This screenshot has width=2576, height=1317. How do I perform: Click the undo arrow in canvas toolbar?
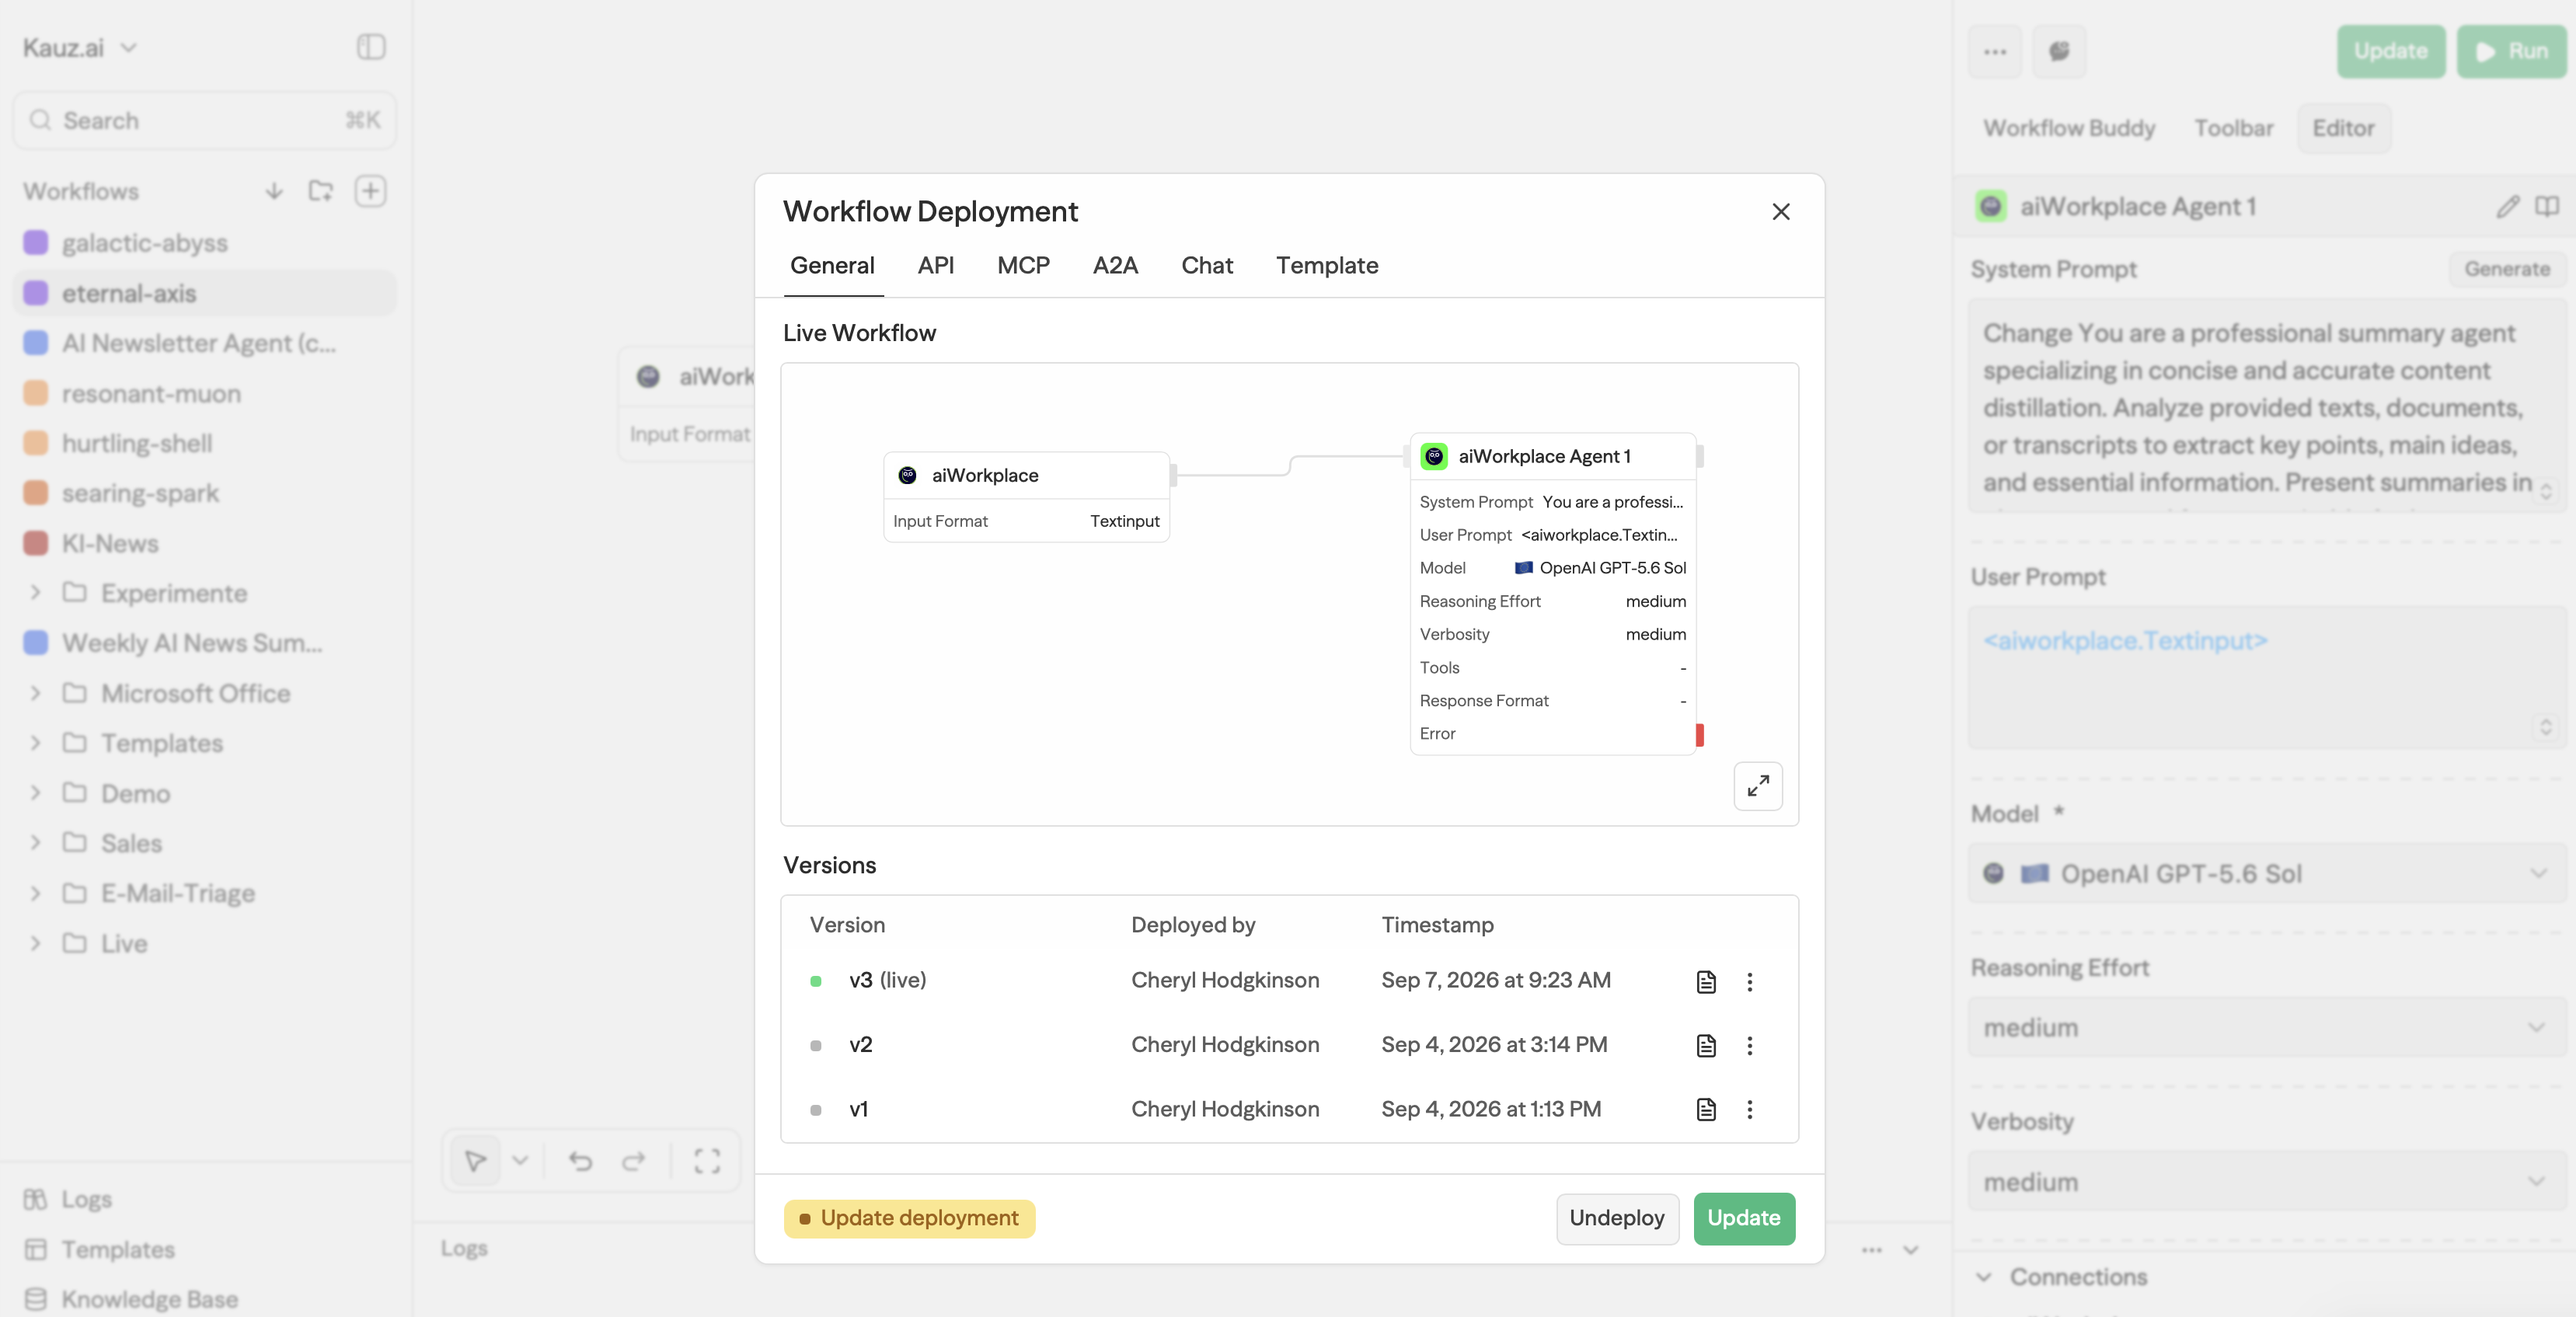[580, 1160]
